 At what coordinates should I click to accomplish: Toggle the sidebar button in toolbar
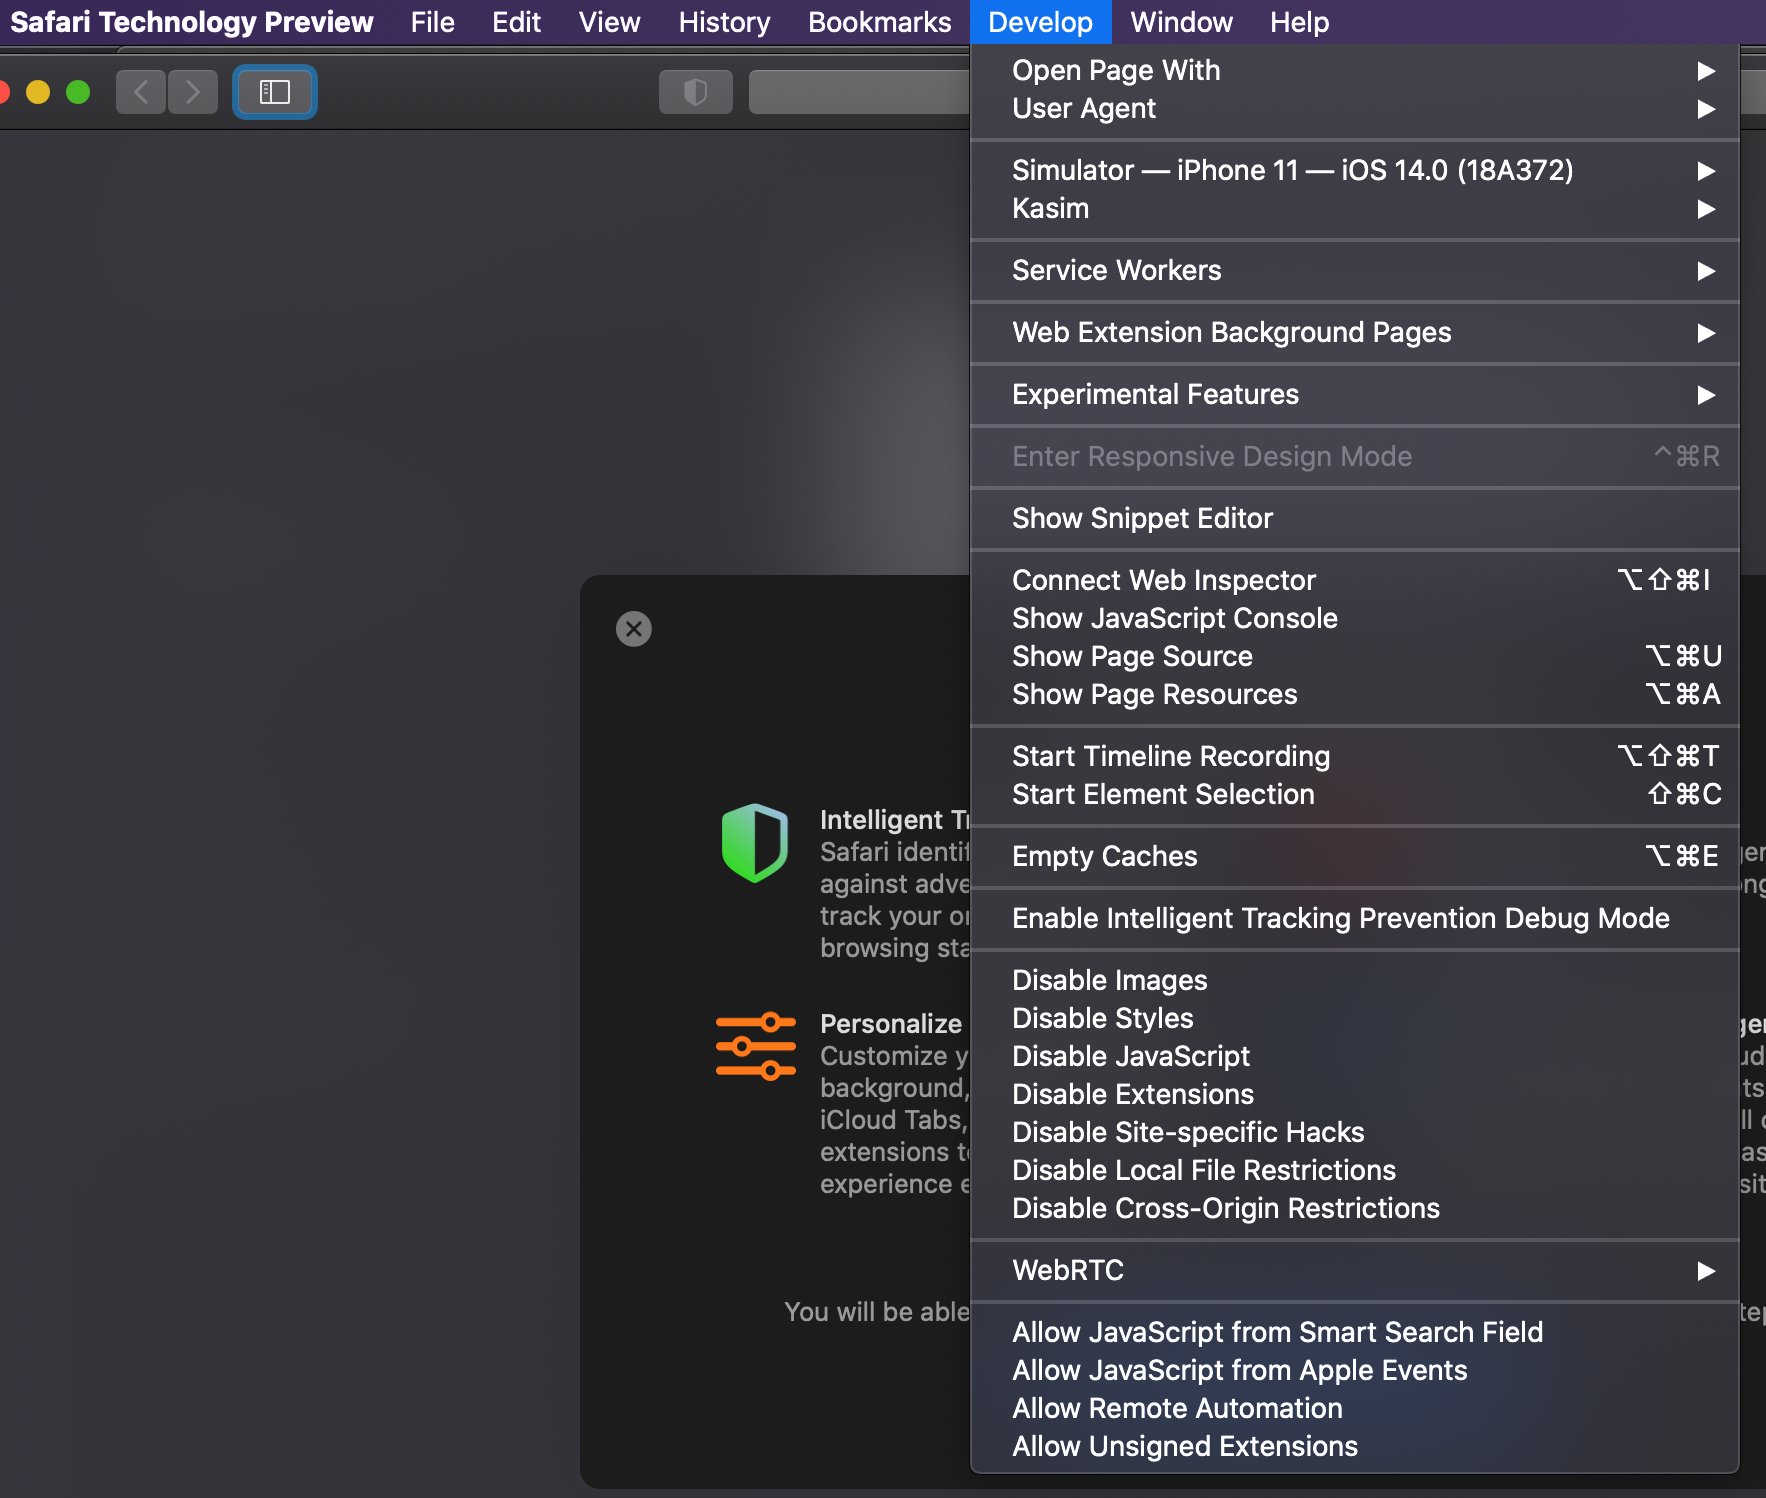click(x=275, y=92)
